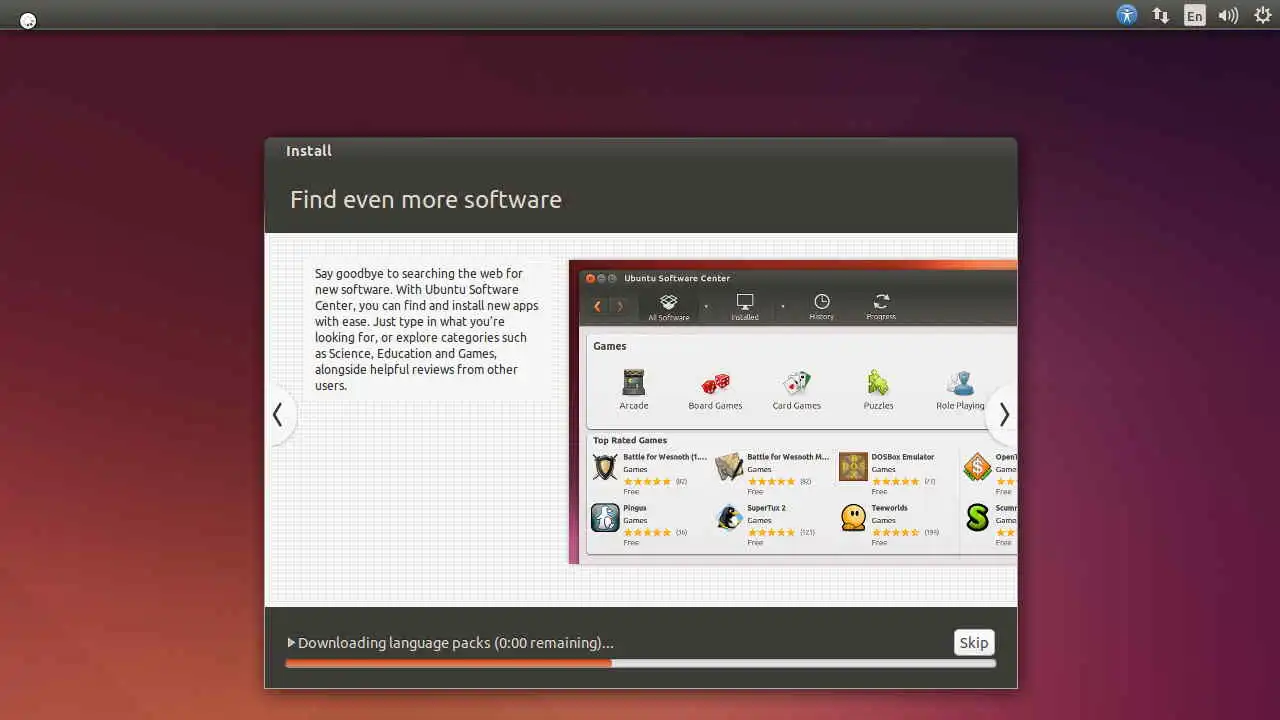Click the SuperTux 2 penguin icon
This screenshot has height=720, width=1280.
[x=729, y=518]
